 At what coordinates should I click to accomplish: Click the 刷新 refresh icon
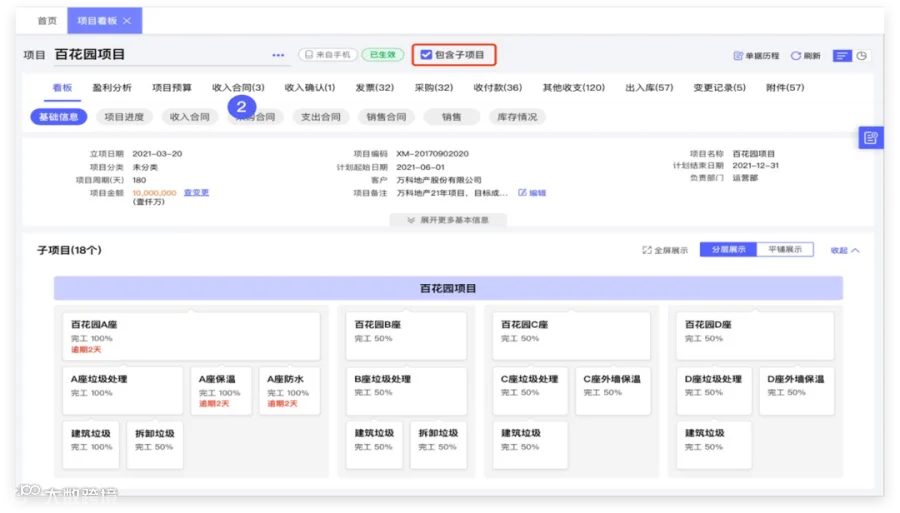(x=796, y=56)
